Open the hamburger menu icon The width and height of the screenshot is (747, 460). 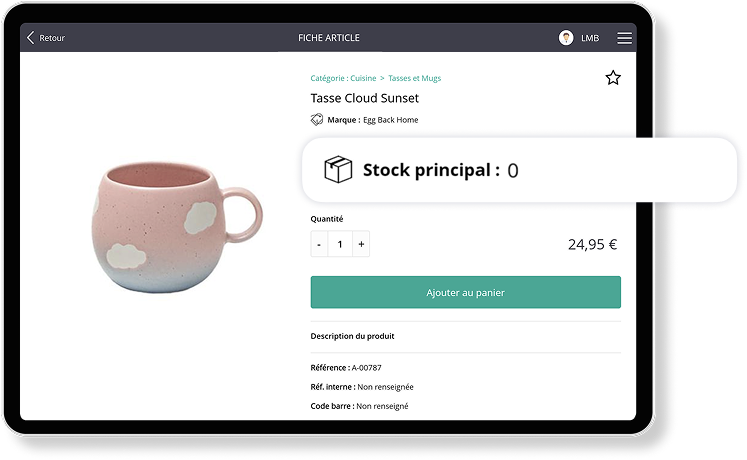(x=625, y=38)
